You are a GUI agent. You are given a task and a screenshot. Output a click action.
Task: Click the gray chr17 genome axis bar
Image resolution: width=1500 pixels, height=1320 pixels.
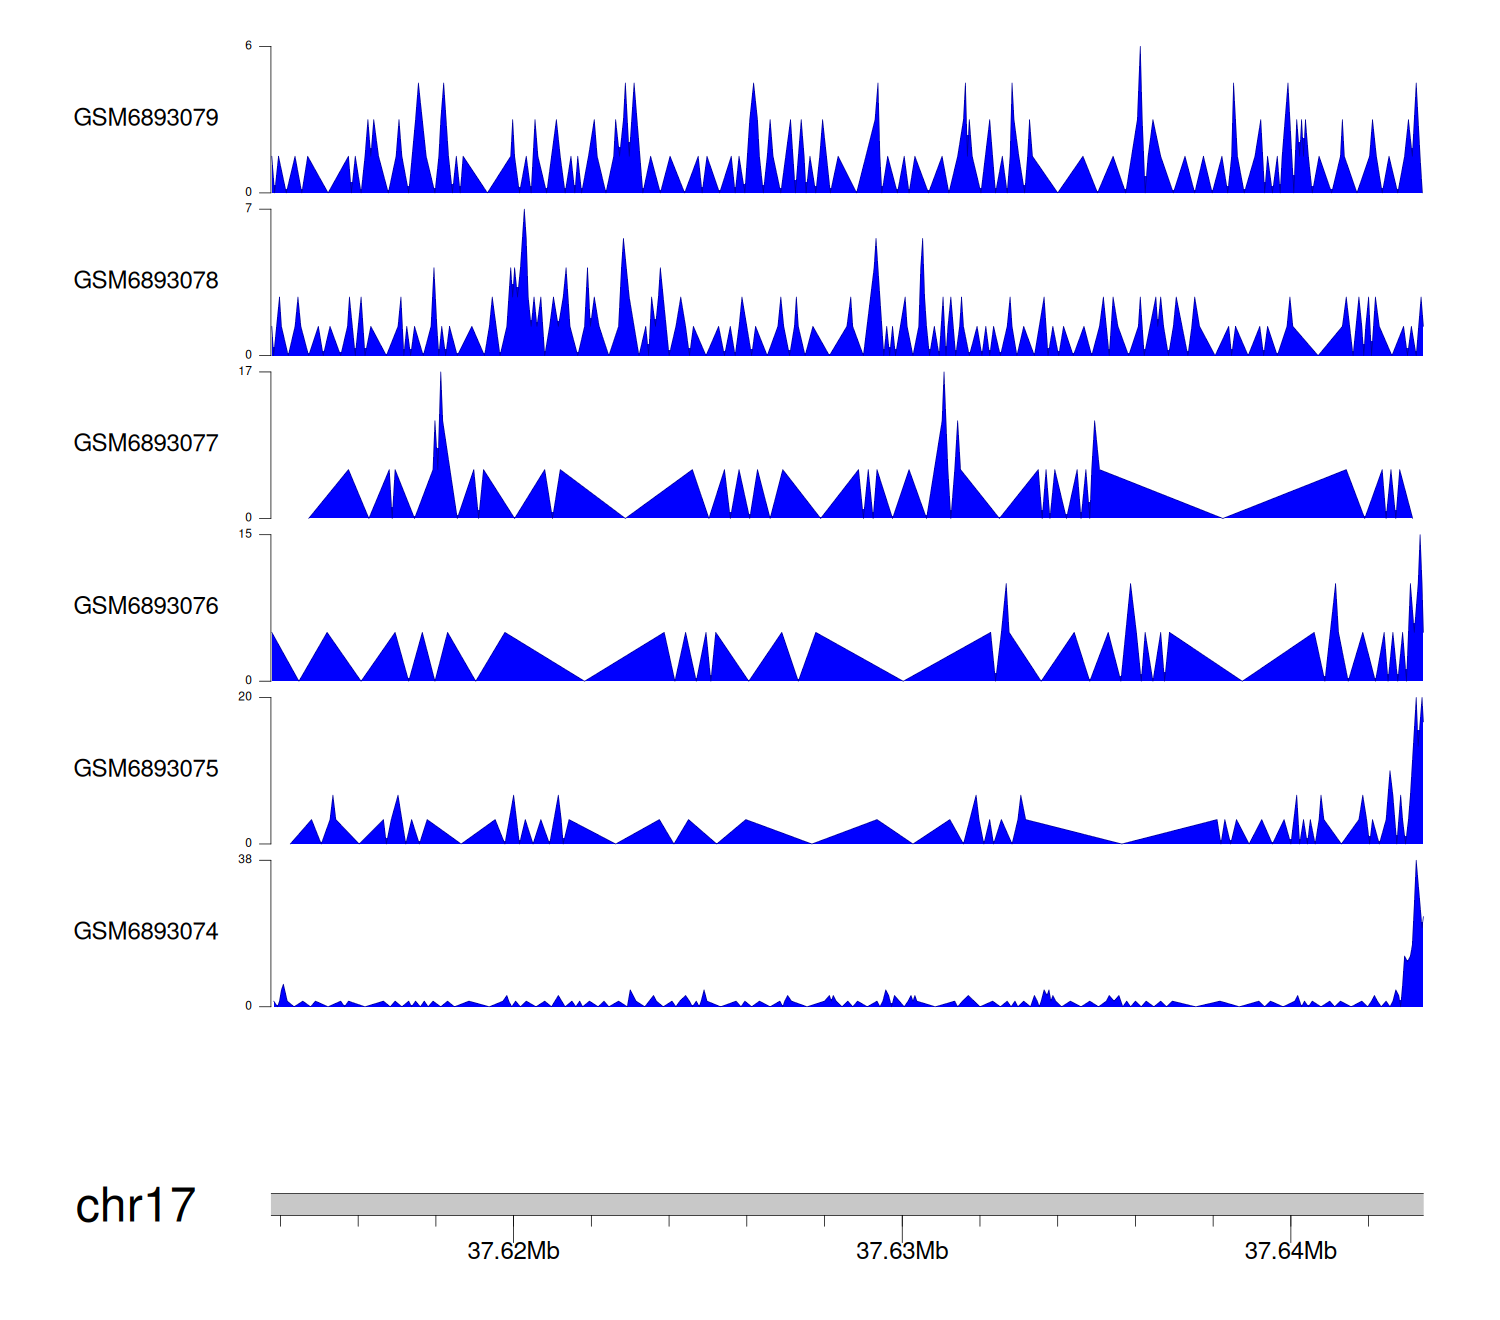tap(846, 1204)
